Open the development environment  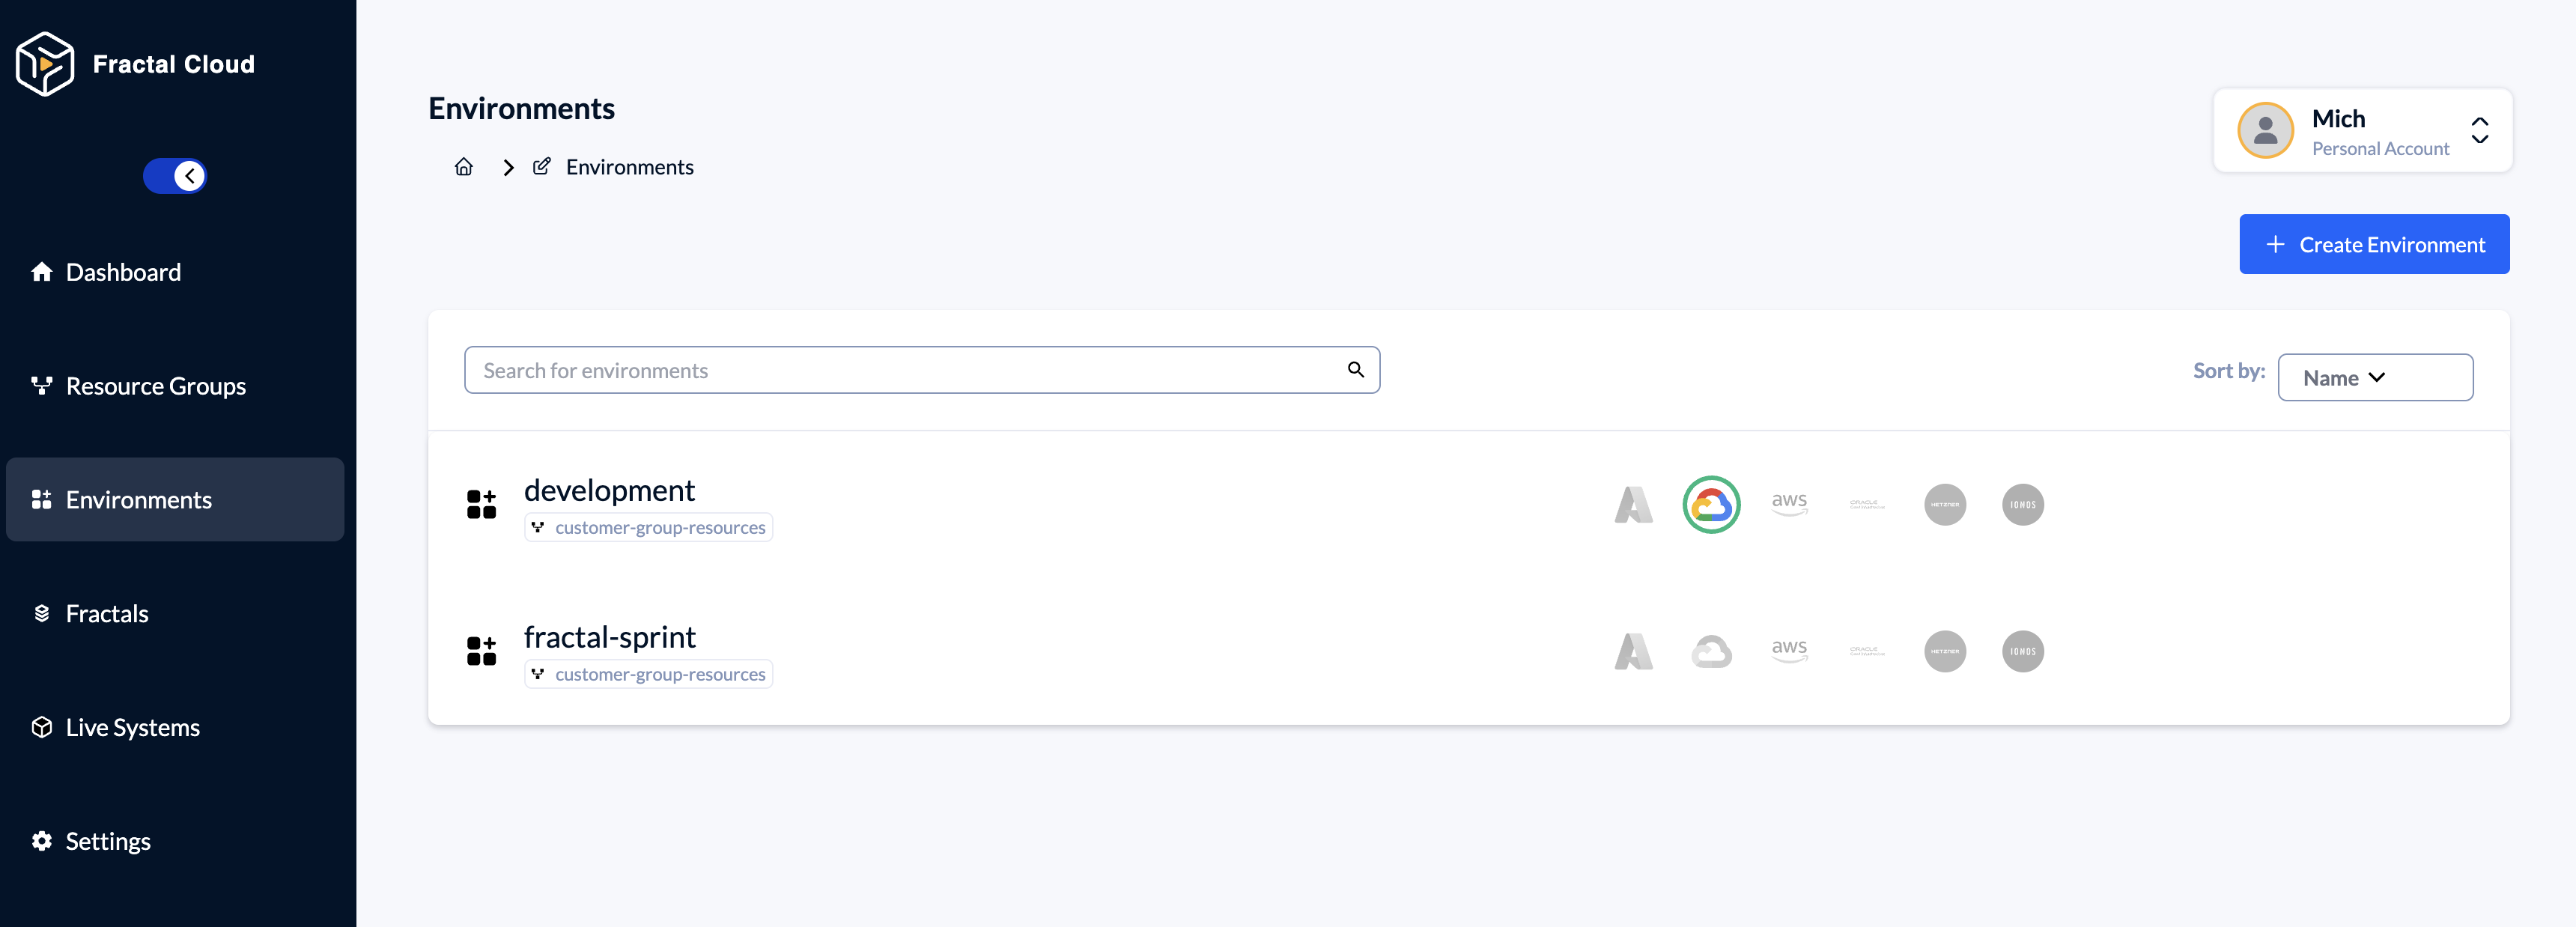click(x=609, y=490)
